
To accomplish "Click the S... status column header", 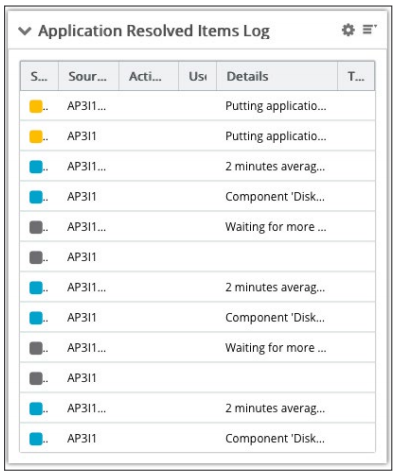I will [x=39, y=76].
